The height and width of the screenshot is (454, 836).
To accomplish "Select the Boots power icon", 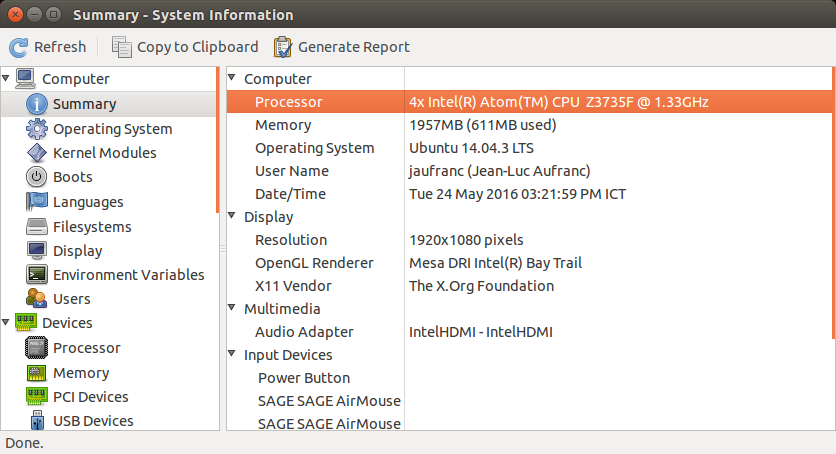I will click(36, 177).
